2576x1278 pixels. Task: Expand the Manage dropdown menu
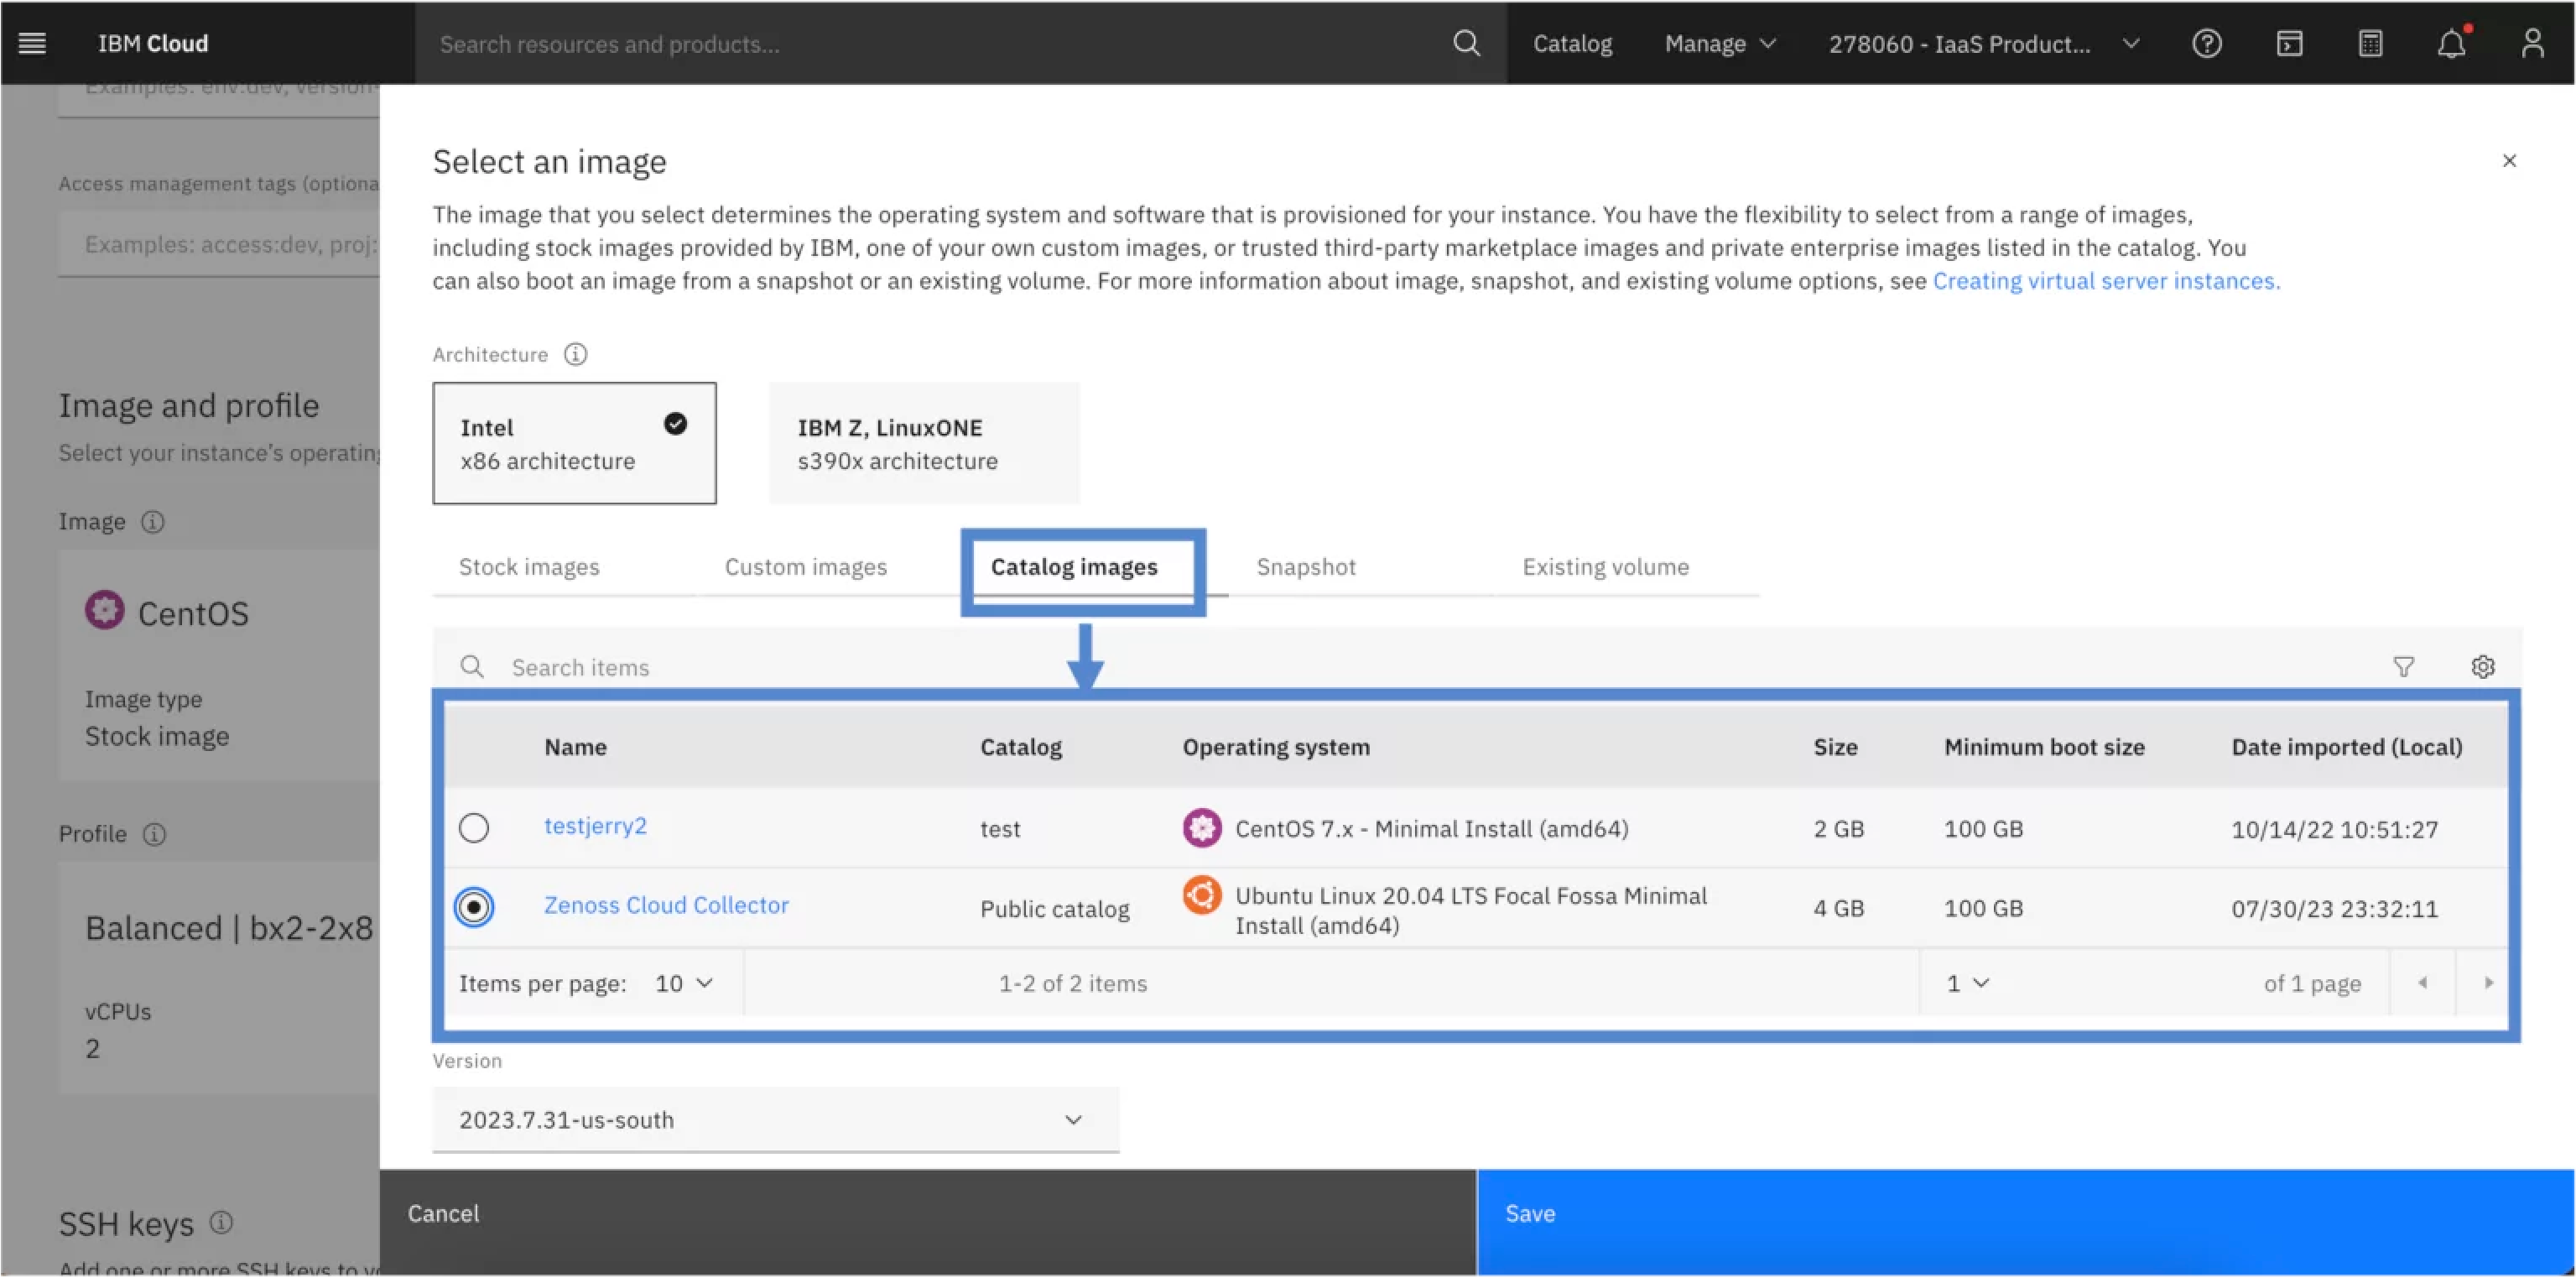click(x=1720, y=43)
